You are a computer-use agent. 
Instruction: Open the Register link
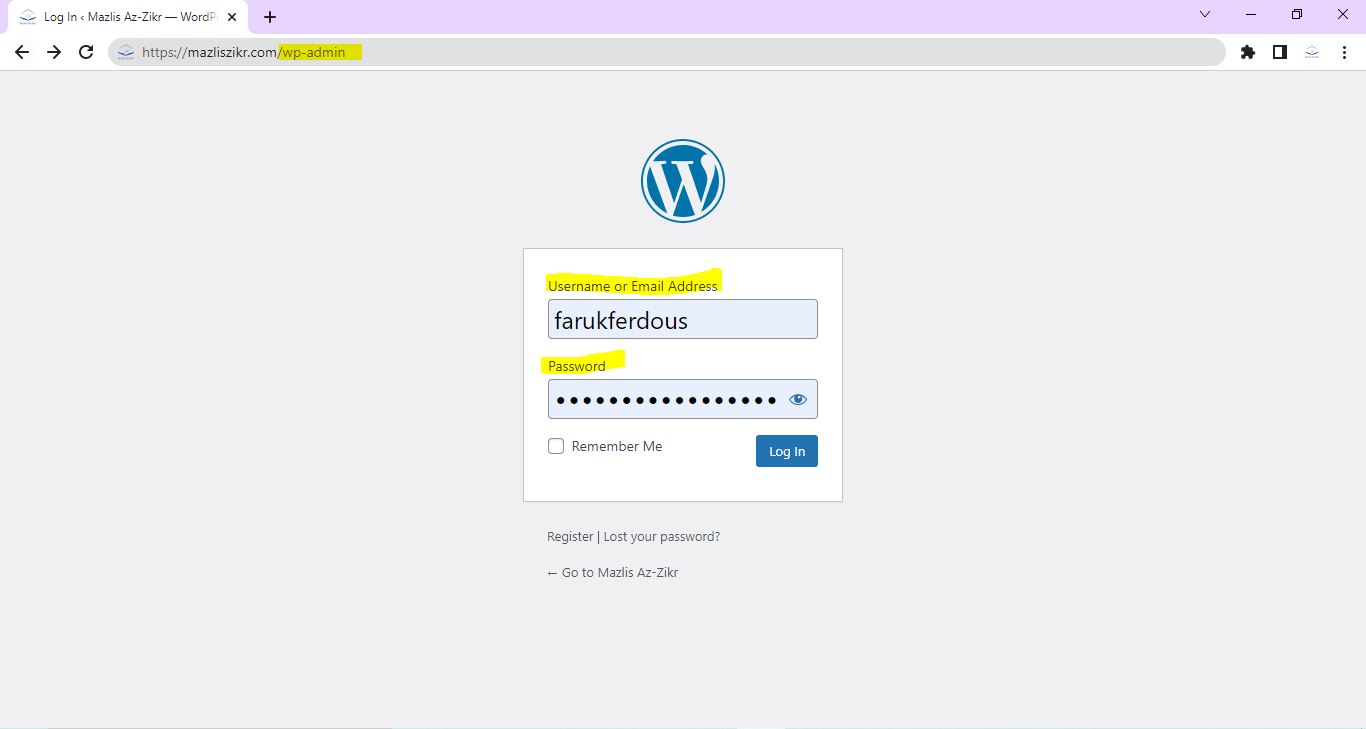(x=570, y=537)
